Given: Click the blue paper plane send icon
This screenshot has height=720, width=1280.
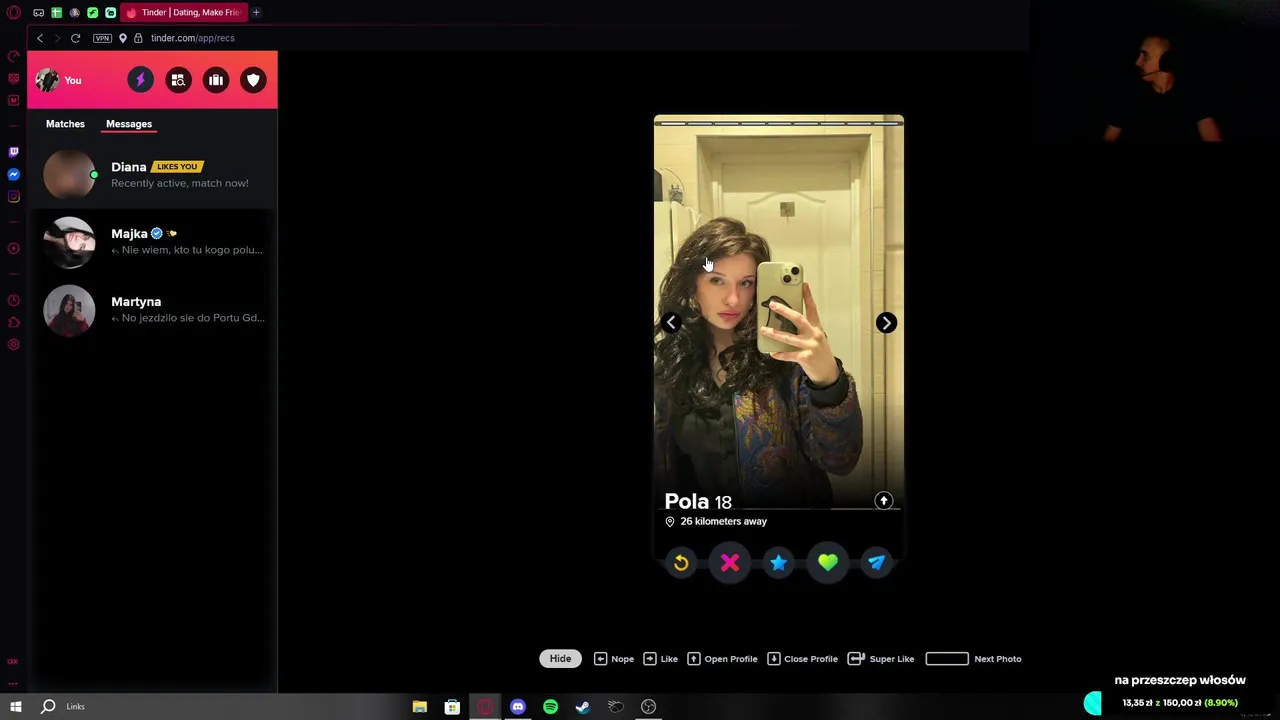Looking at the screenshot, I should [877, 563].
